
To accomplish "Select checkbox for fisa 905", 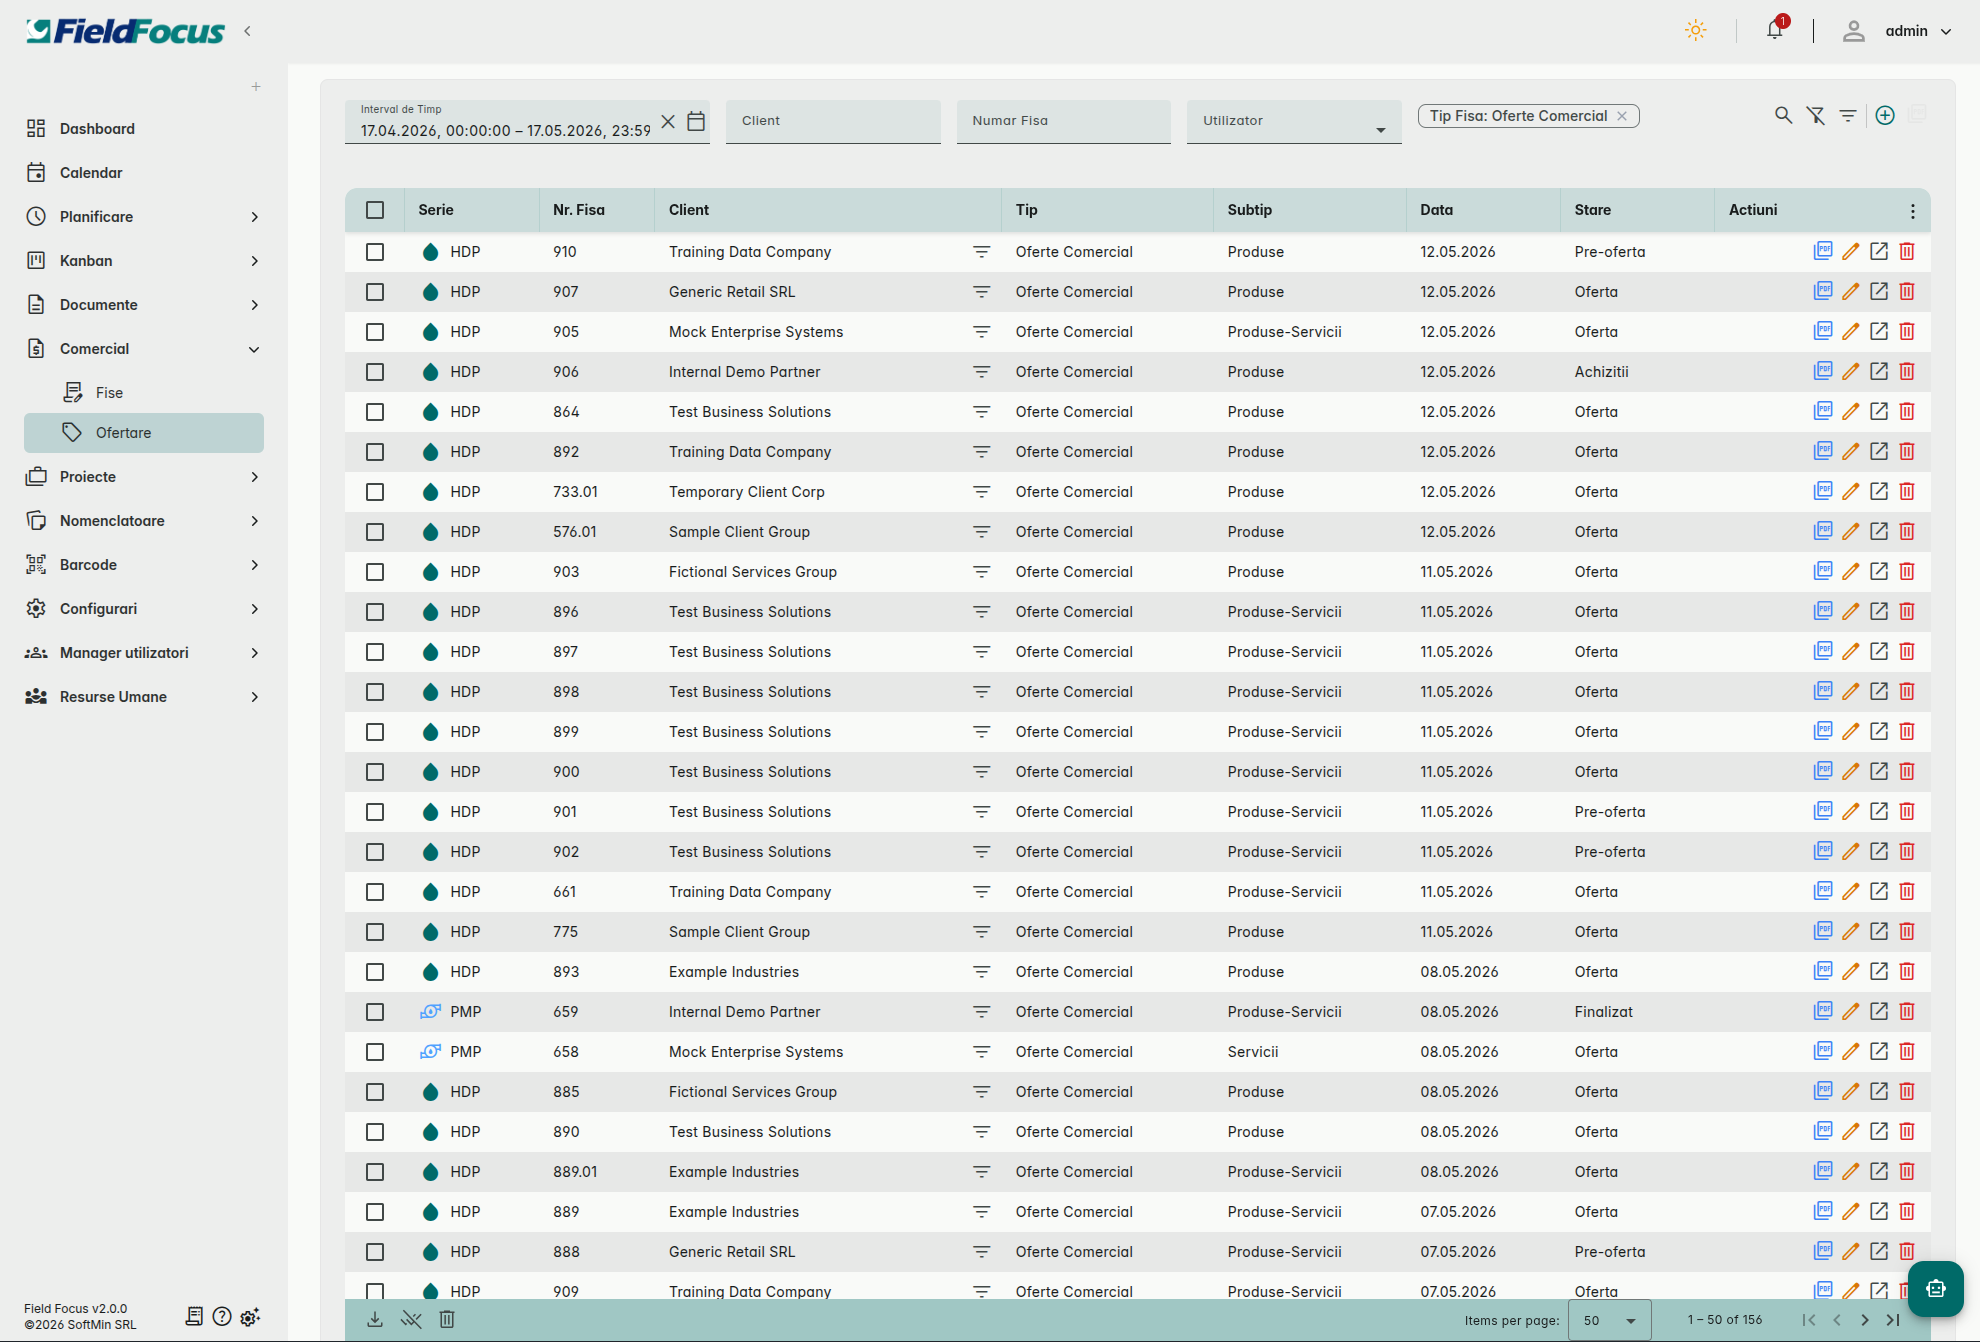I will pos(375,332).
